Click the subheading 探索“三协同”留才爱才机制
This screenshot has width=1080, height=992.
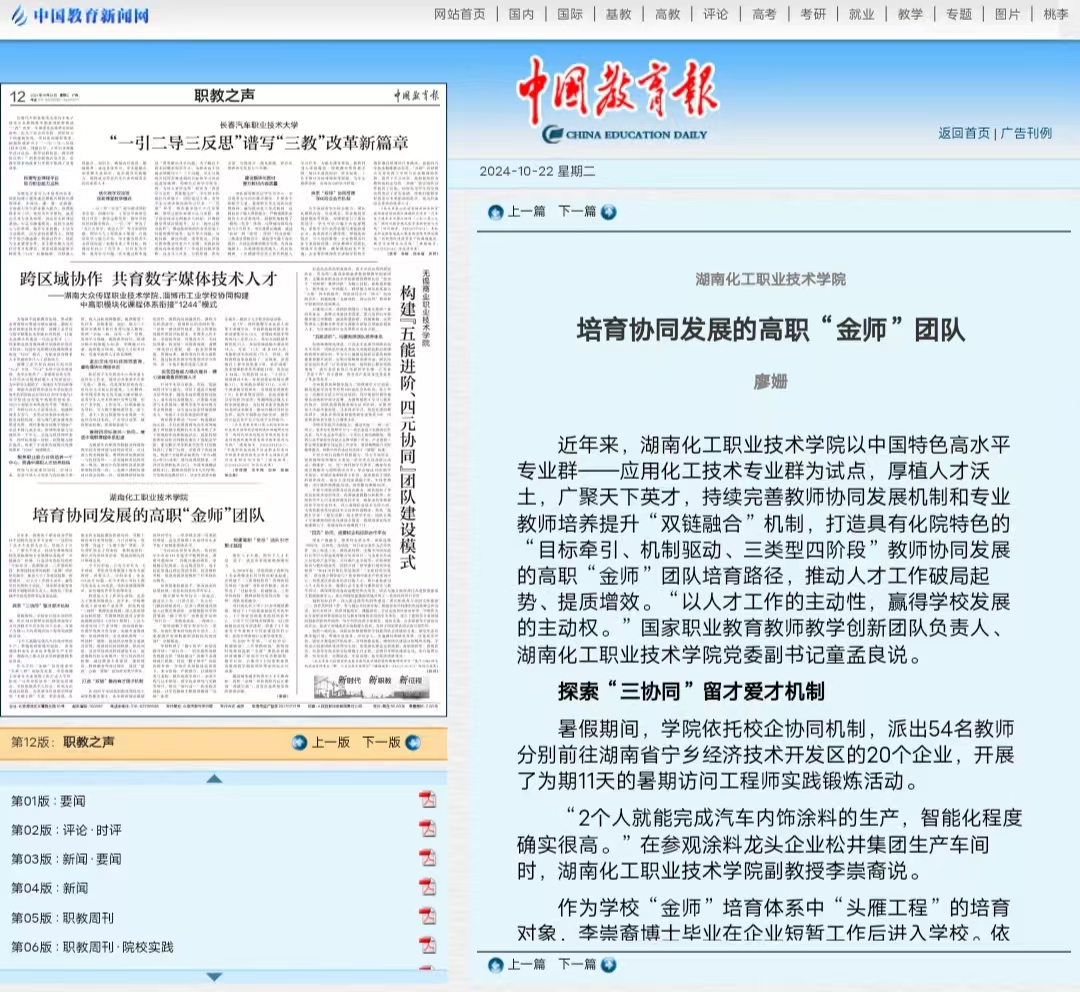coord(692,692)
